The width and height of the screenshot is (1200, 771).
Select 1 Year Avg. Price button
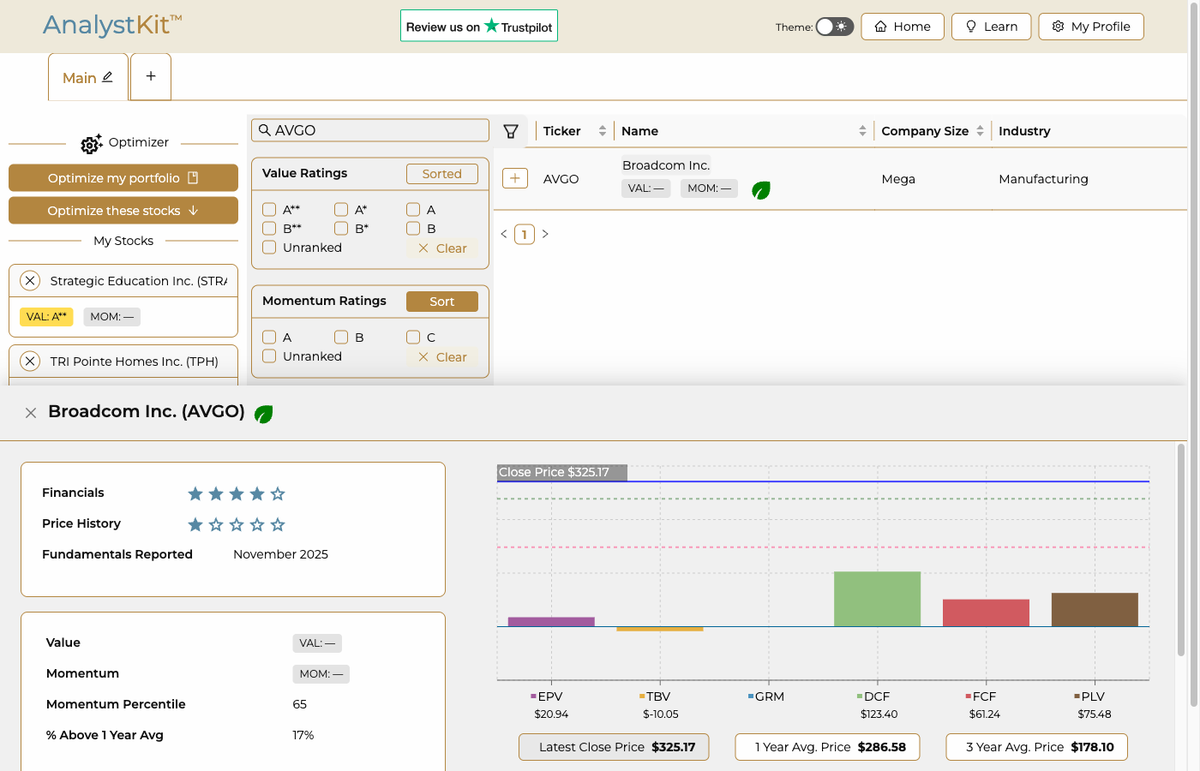pos(829,747)
